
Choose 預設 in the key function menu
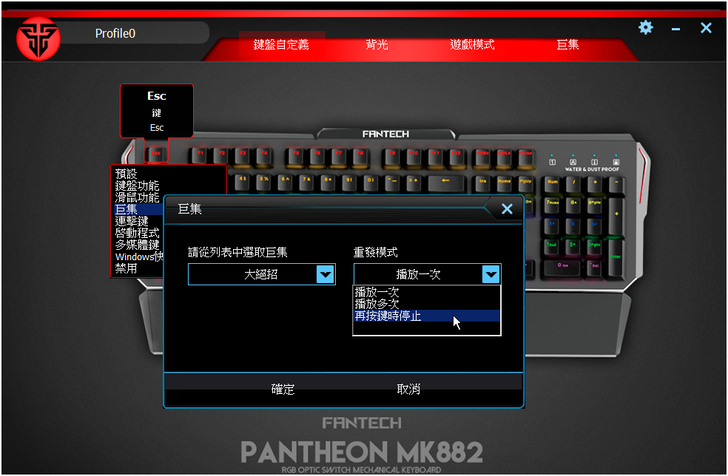[x=126, y=174]
